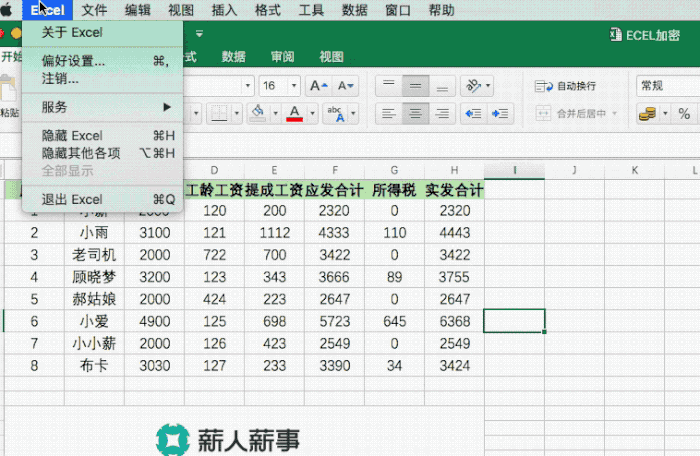Open the Apple menu
The image size is (700, 456).
(x=6, y=9)
